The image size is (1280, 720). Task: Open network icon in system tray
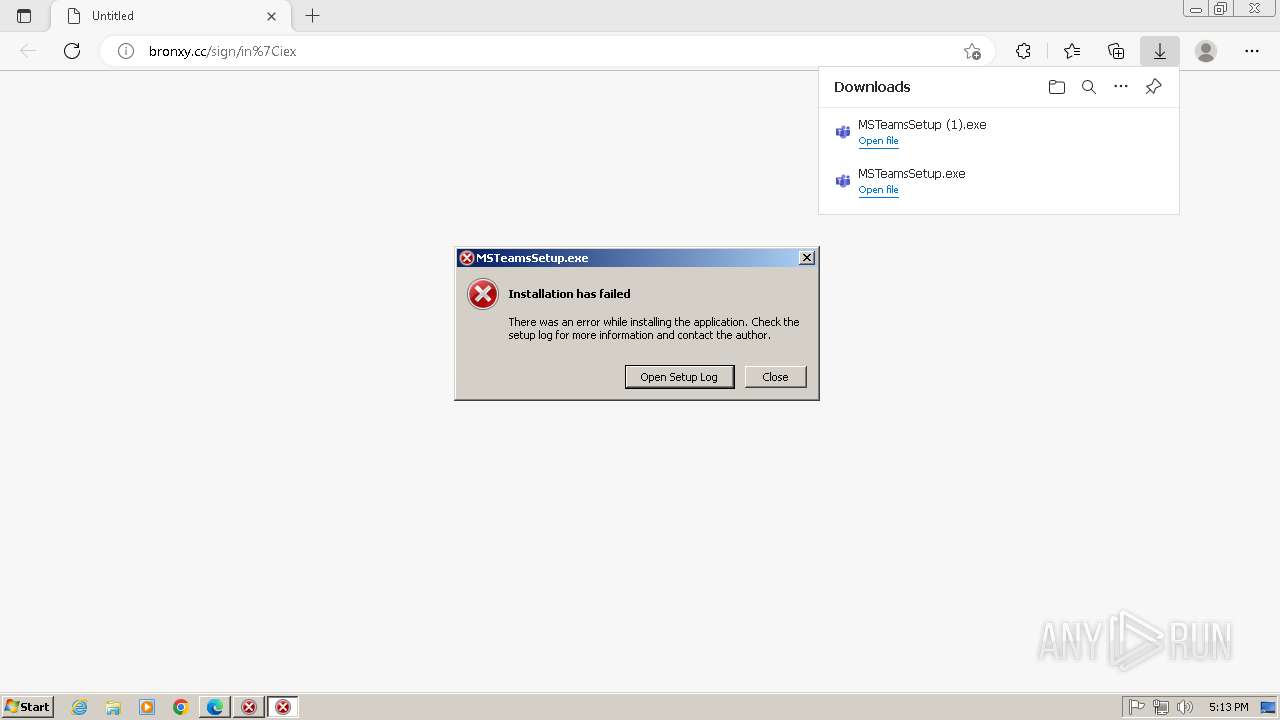[1161, 707]
